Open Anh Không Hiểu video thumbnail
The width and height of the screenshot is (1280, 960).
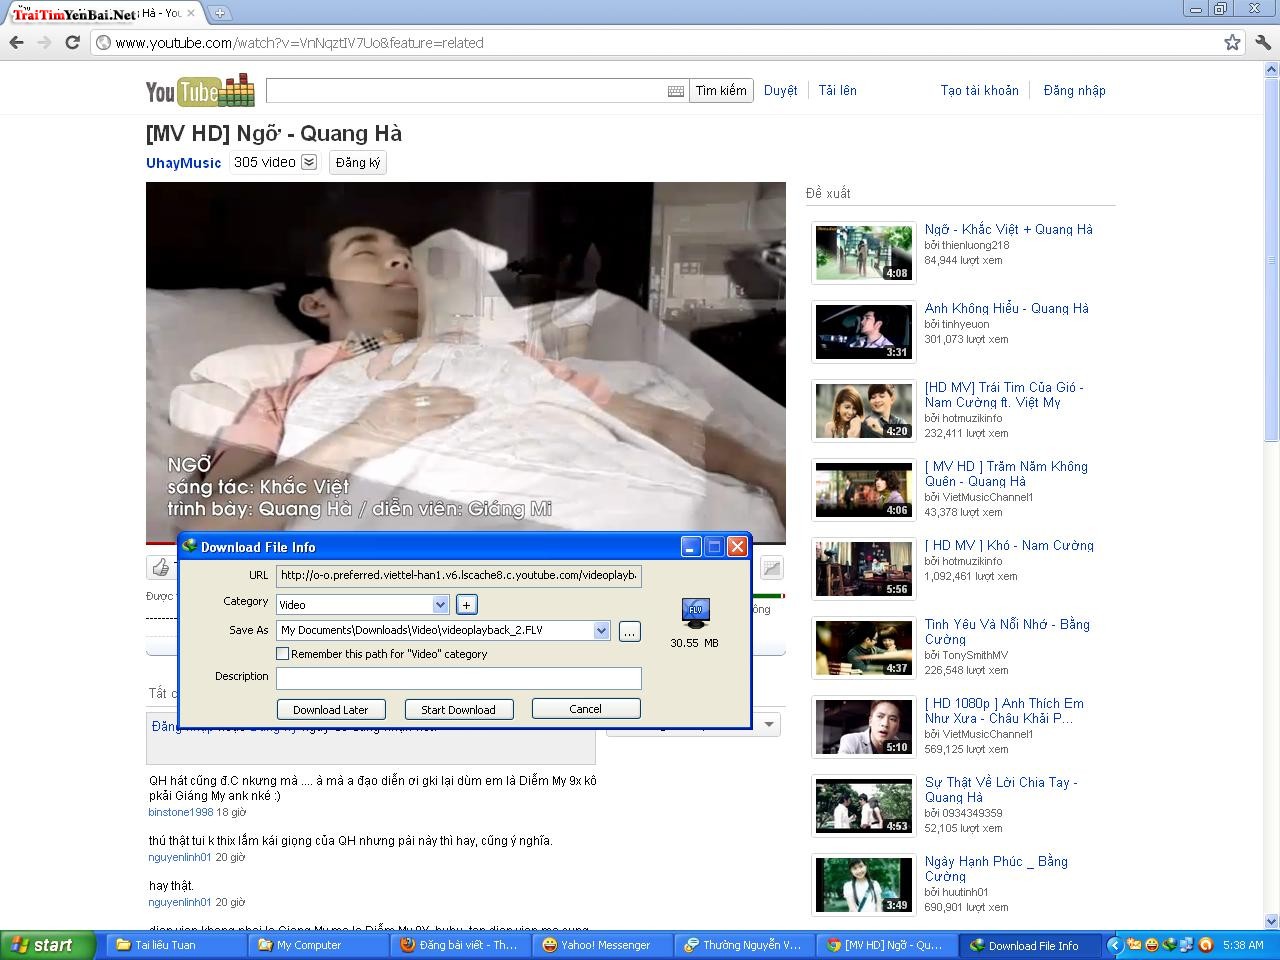[864, 332]
